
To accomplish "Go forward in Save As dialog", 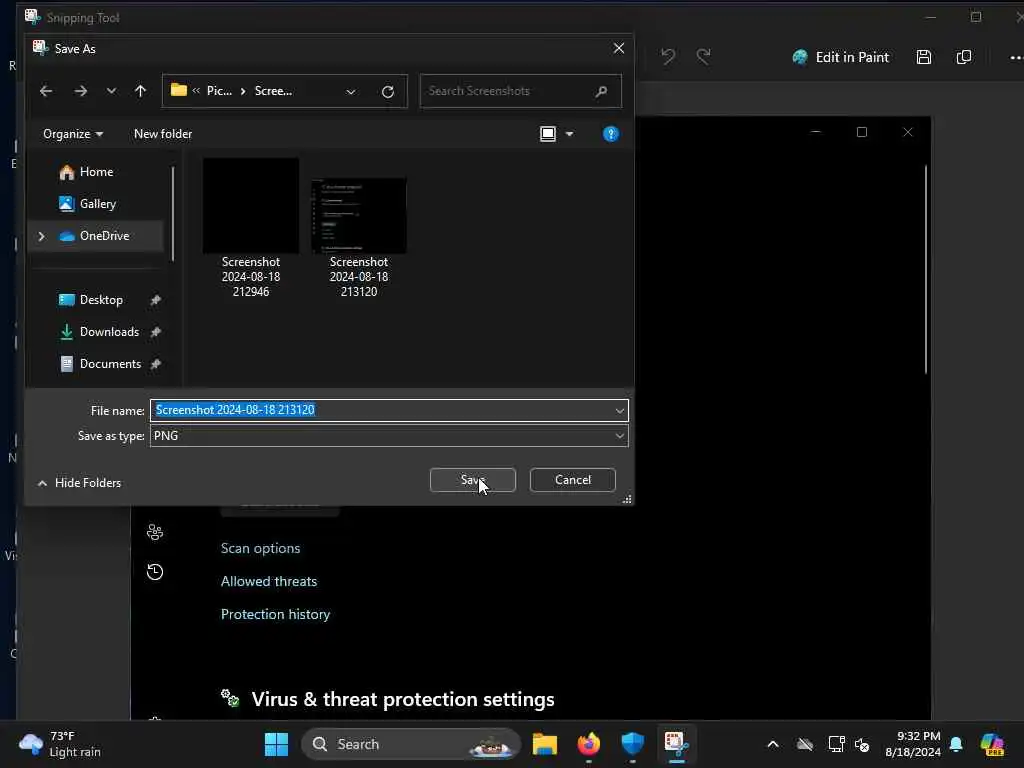I will 80,91.
